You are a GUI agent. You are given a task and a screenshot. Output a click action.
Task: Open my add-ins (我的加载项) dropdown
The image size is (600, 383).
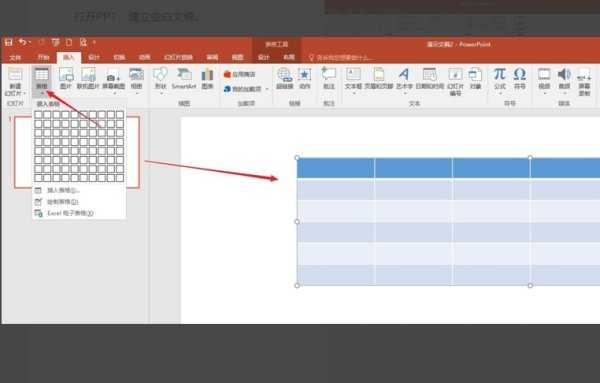[246, 89]
